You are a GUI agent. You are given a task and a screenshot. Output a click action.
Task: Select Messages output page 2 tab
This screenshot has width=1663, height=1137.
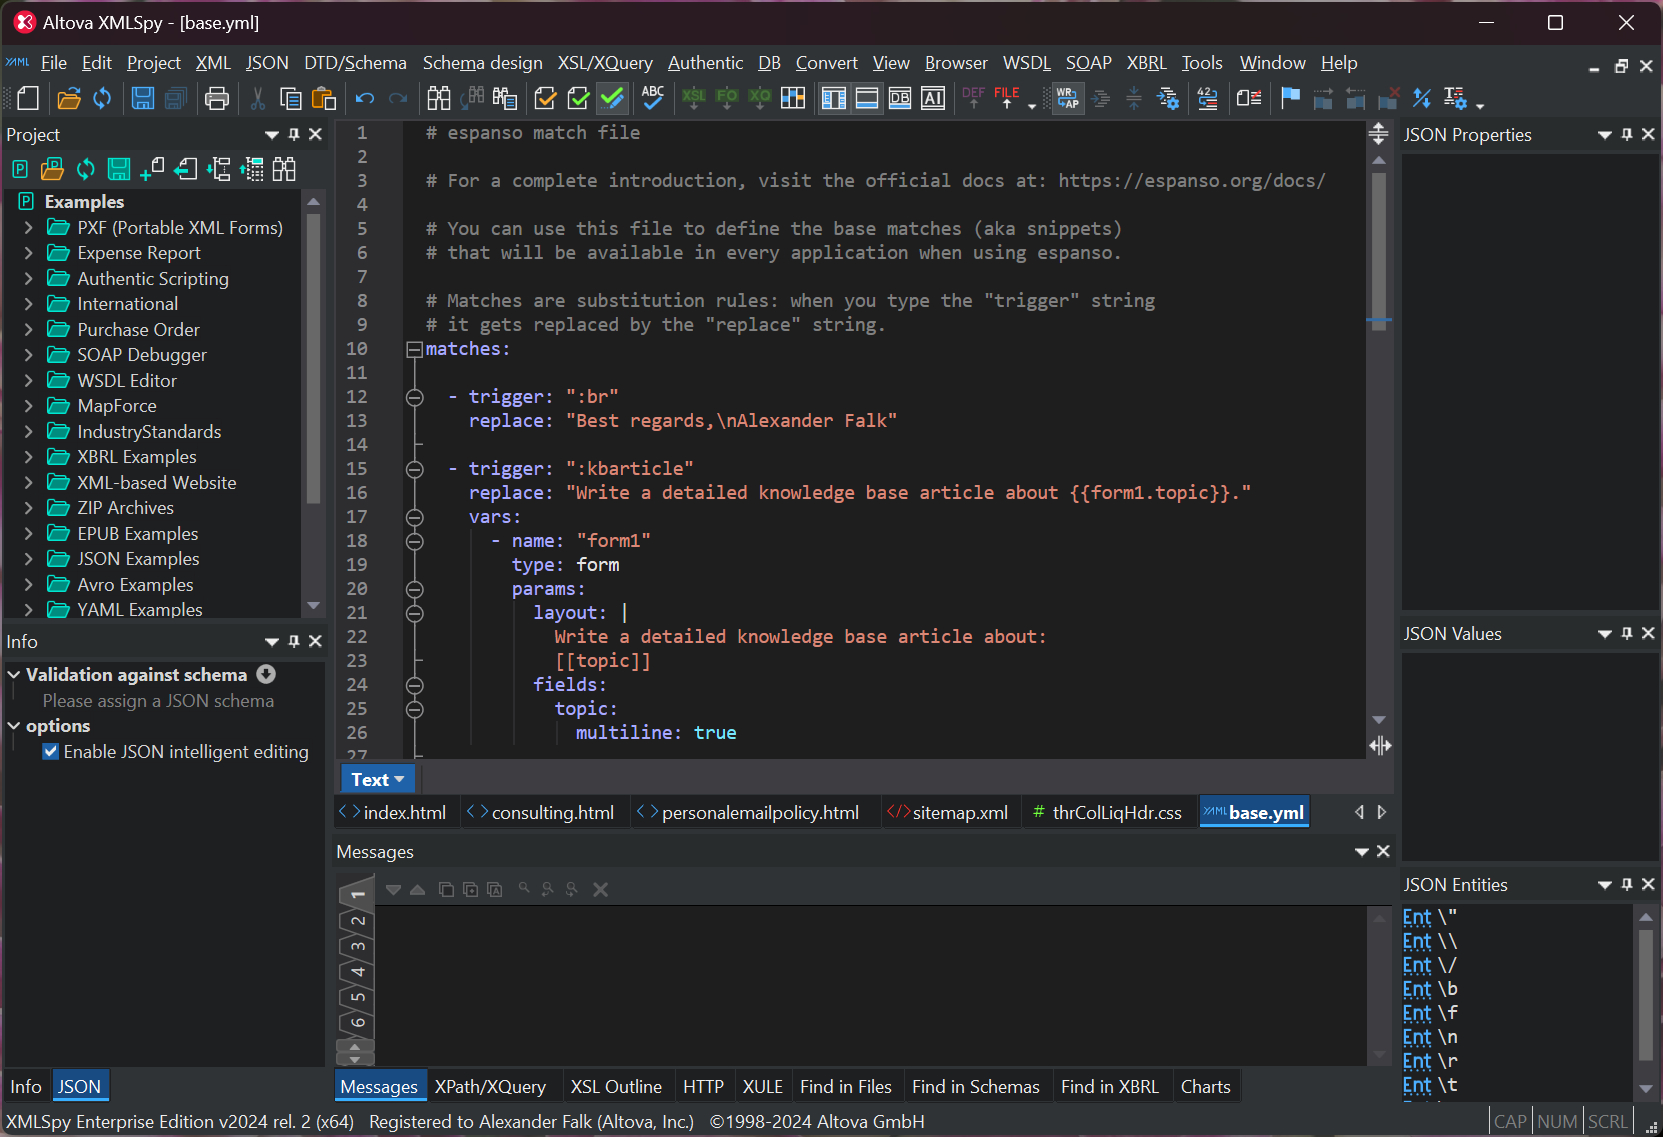click(357, 921)
